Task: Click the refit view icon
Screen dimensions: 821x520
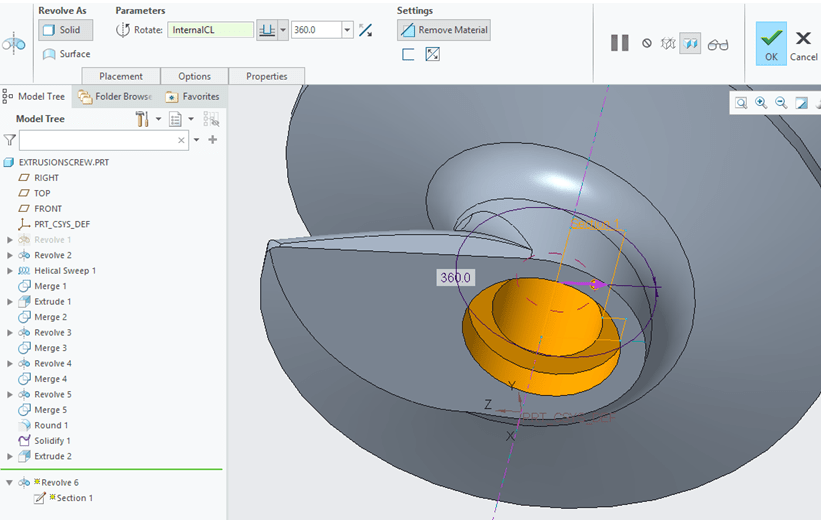Action: coord(741,103)
